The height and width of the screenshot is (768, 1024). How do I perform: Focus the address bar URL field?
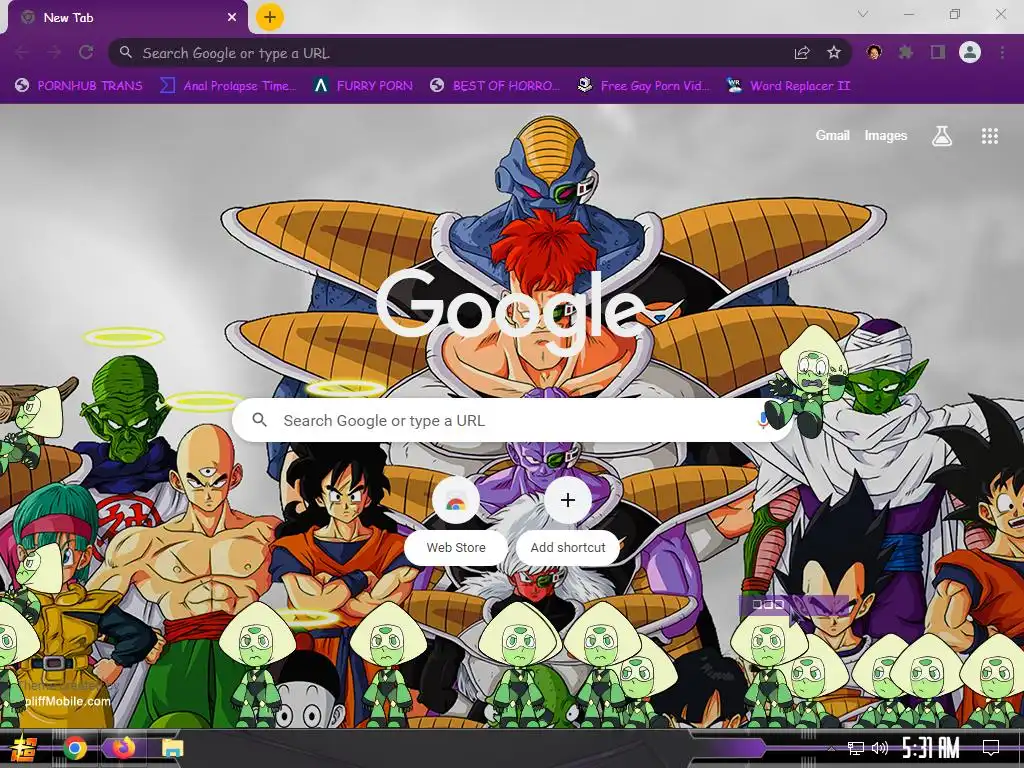480,53
